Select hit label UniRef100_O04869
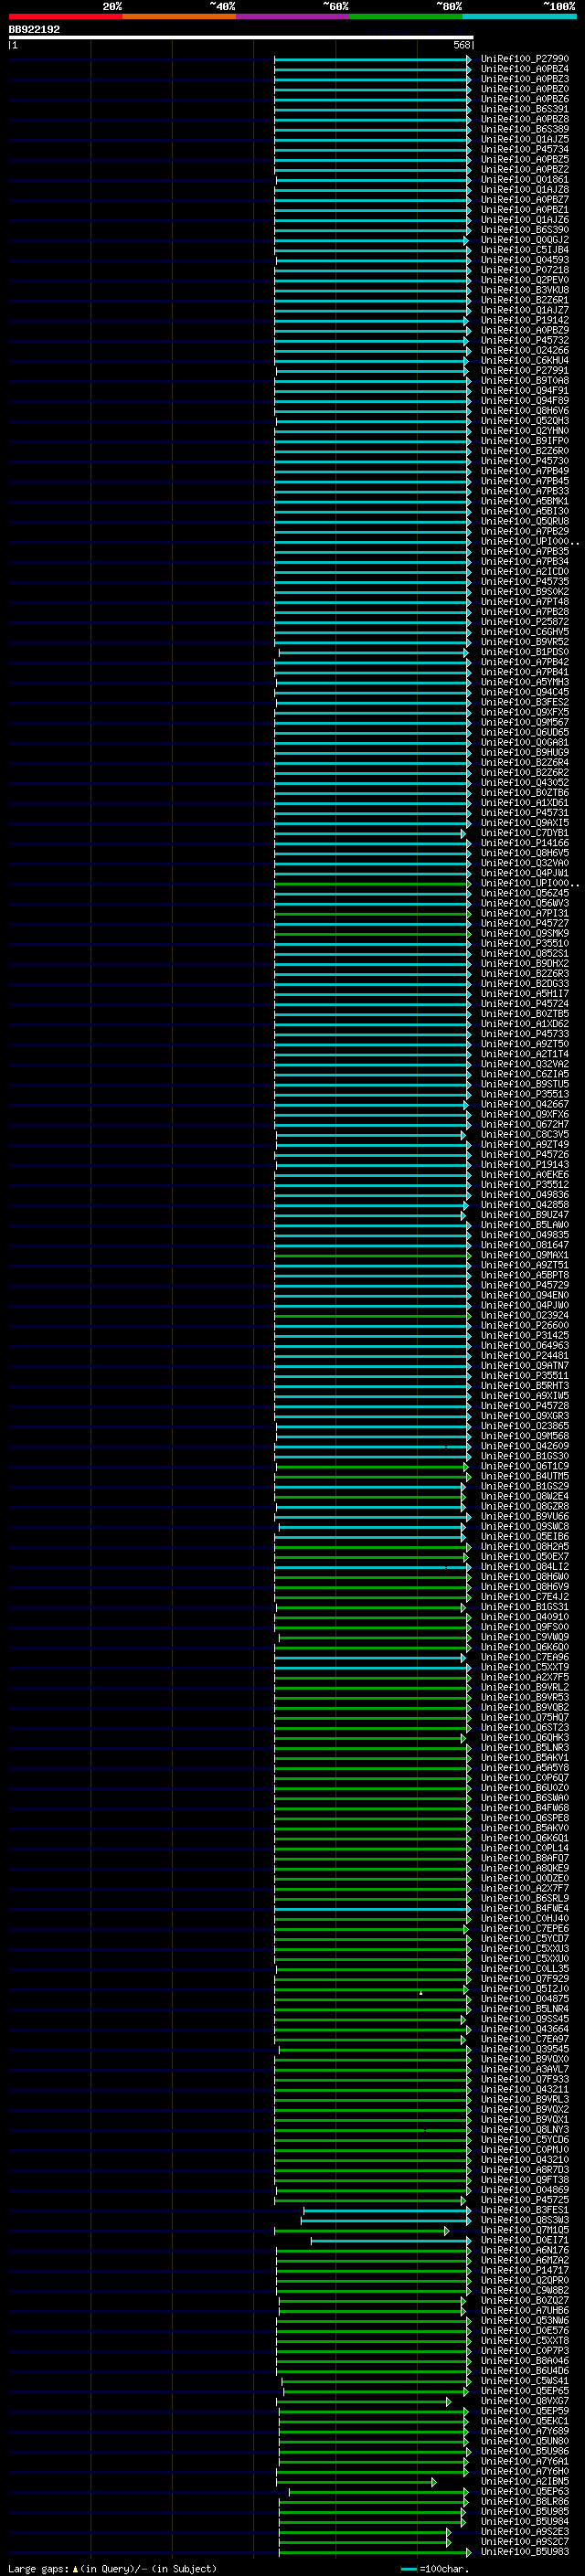The height and width of the screenshot is (2576, 585). tap(524, 2190)
